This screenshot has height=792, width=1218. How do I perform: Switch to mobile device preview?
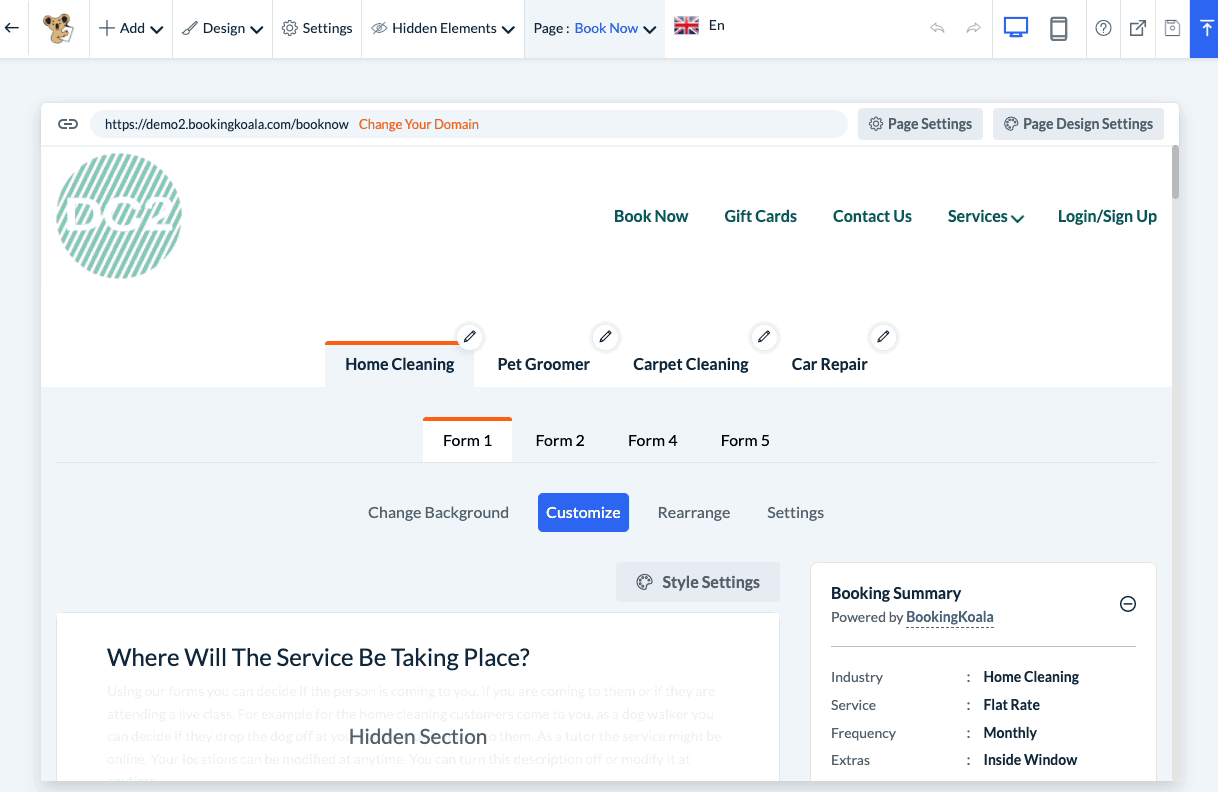pyautogui.click(x=1059, y=28)
